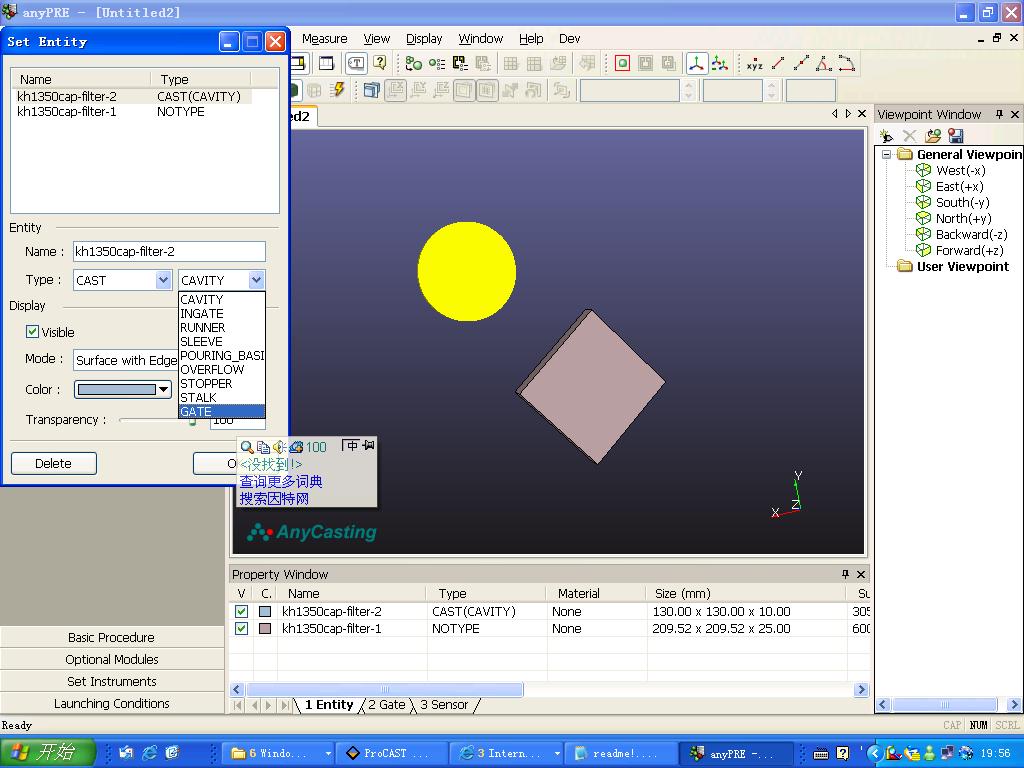Toggle visibility checkbox for kh1350cap-filter-1 row

(241, 628)
